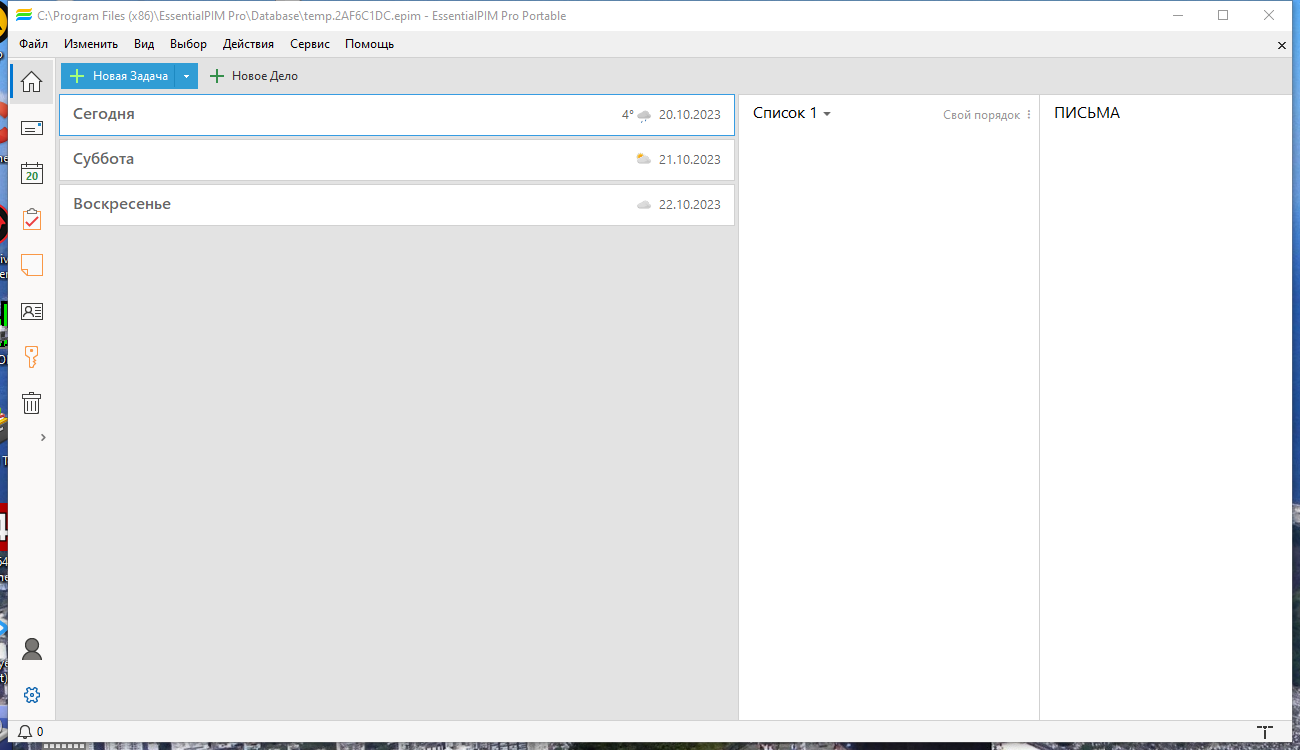Open the Mail module from the sidebar
Image resolution: width=1300 pixels, height=750 pixels.
31,127
